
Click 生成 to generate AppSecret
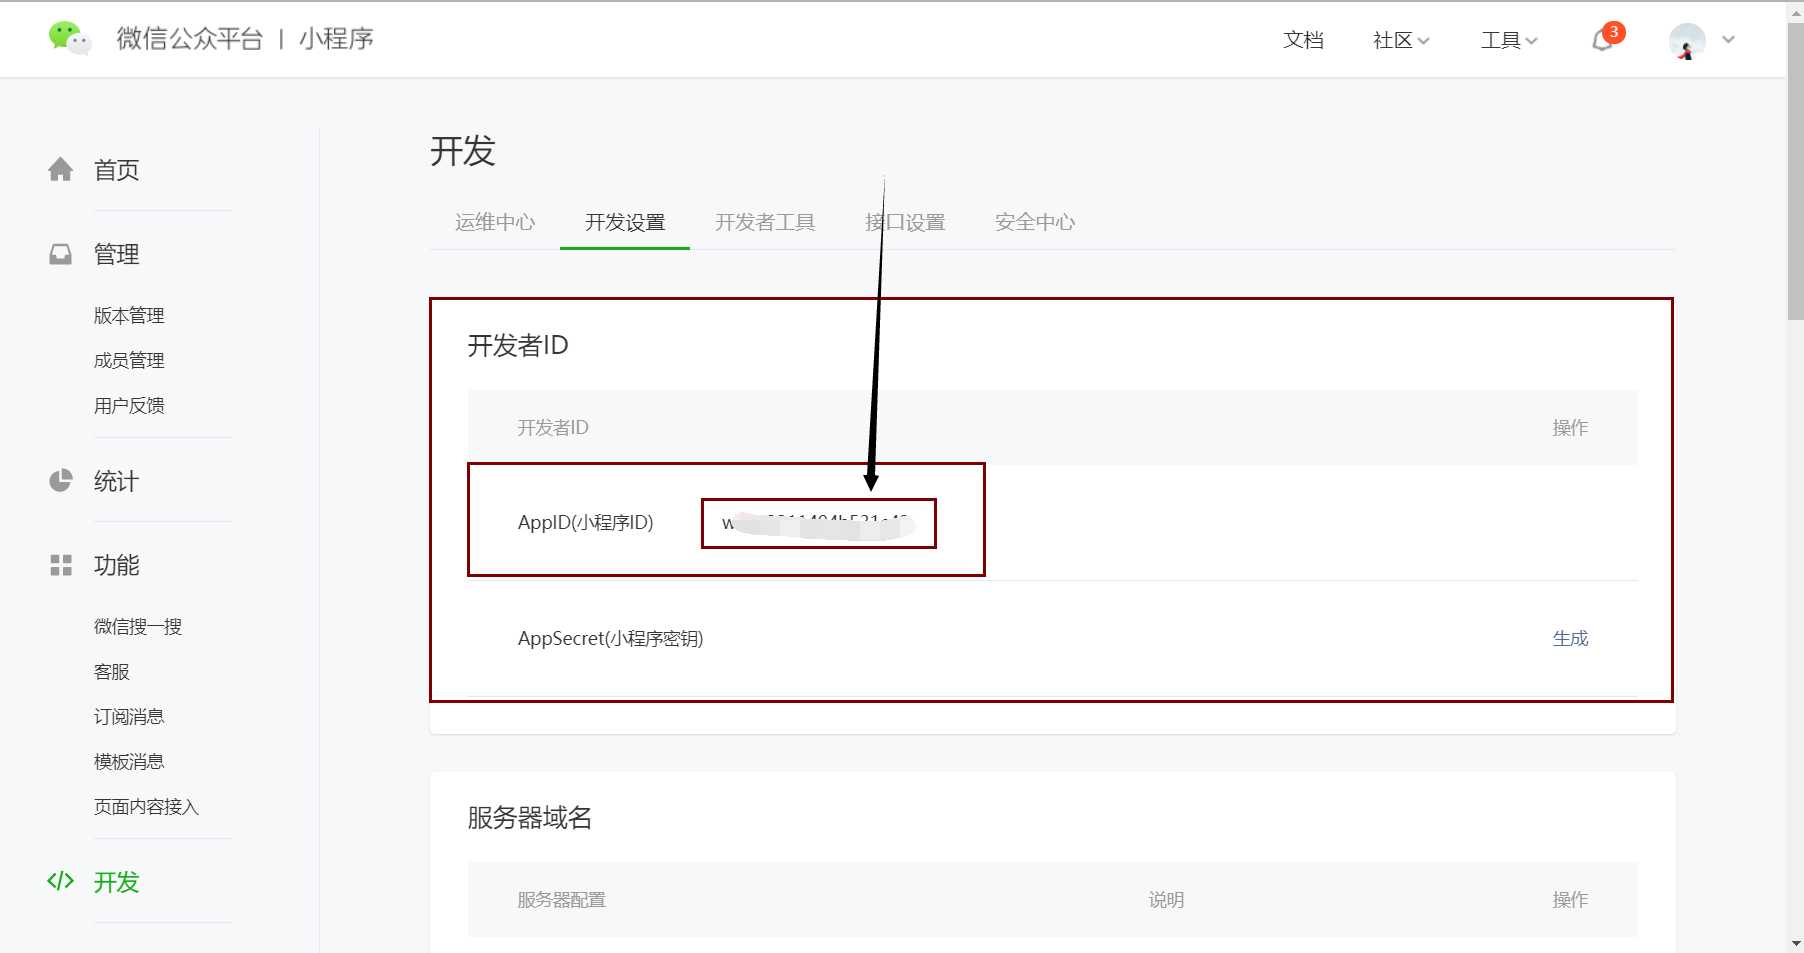click(x=1570, y=638)
